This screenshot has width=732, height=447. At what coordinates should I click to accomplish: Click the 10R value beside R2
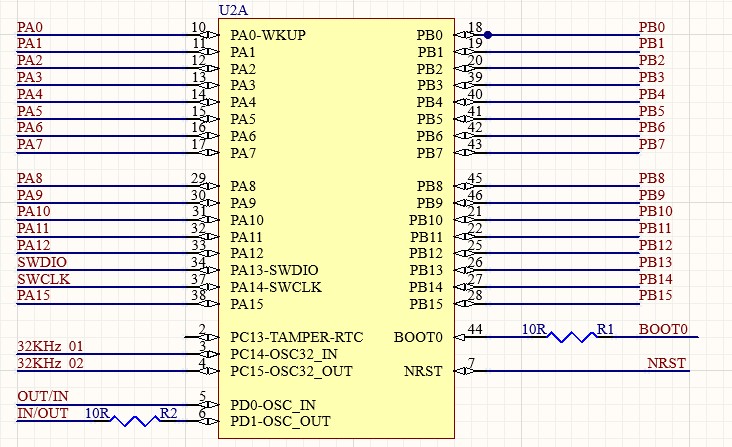(x=97, y=413)
